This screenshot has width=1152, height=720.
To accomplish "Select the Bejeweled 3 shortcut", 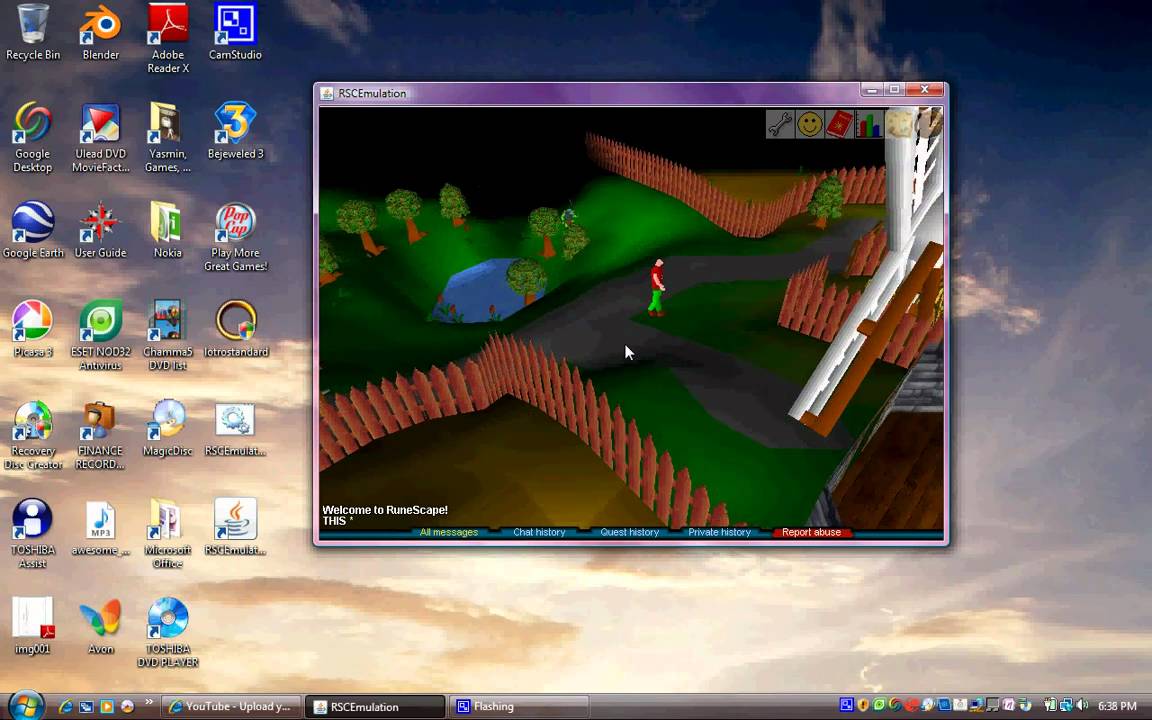I will coord(235,132).
